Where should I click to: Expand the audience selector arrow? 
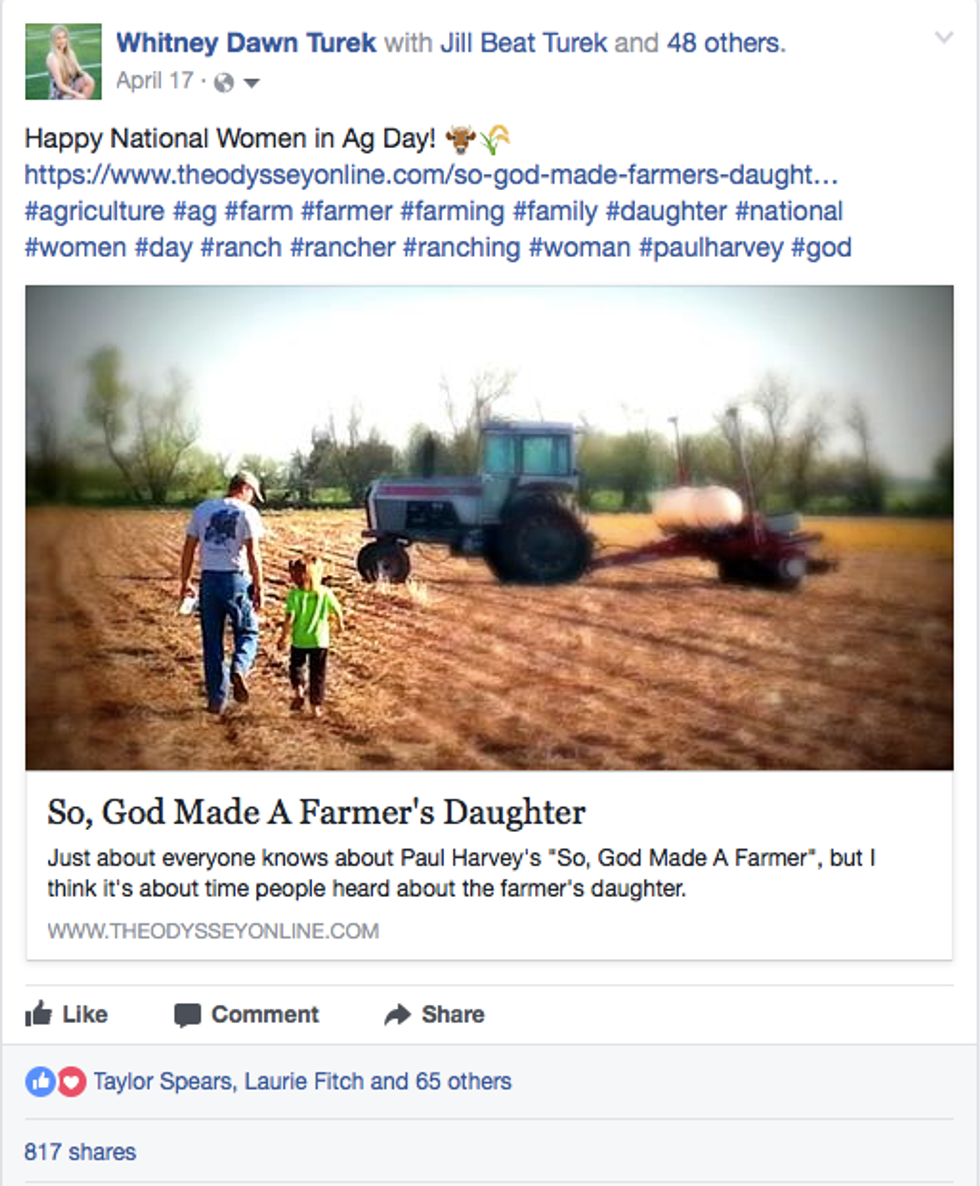click(251, 84)
